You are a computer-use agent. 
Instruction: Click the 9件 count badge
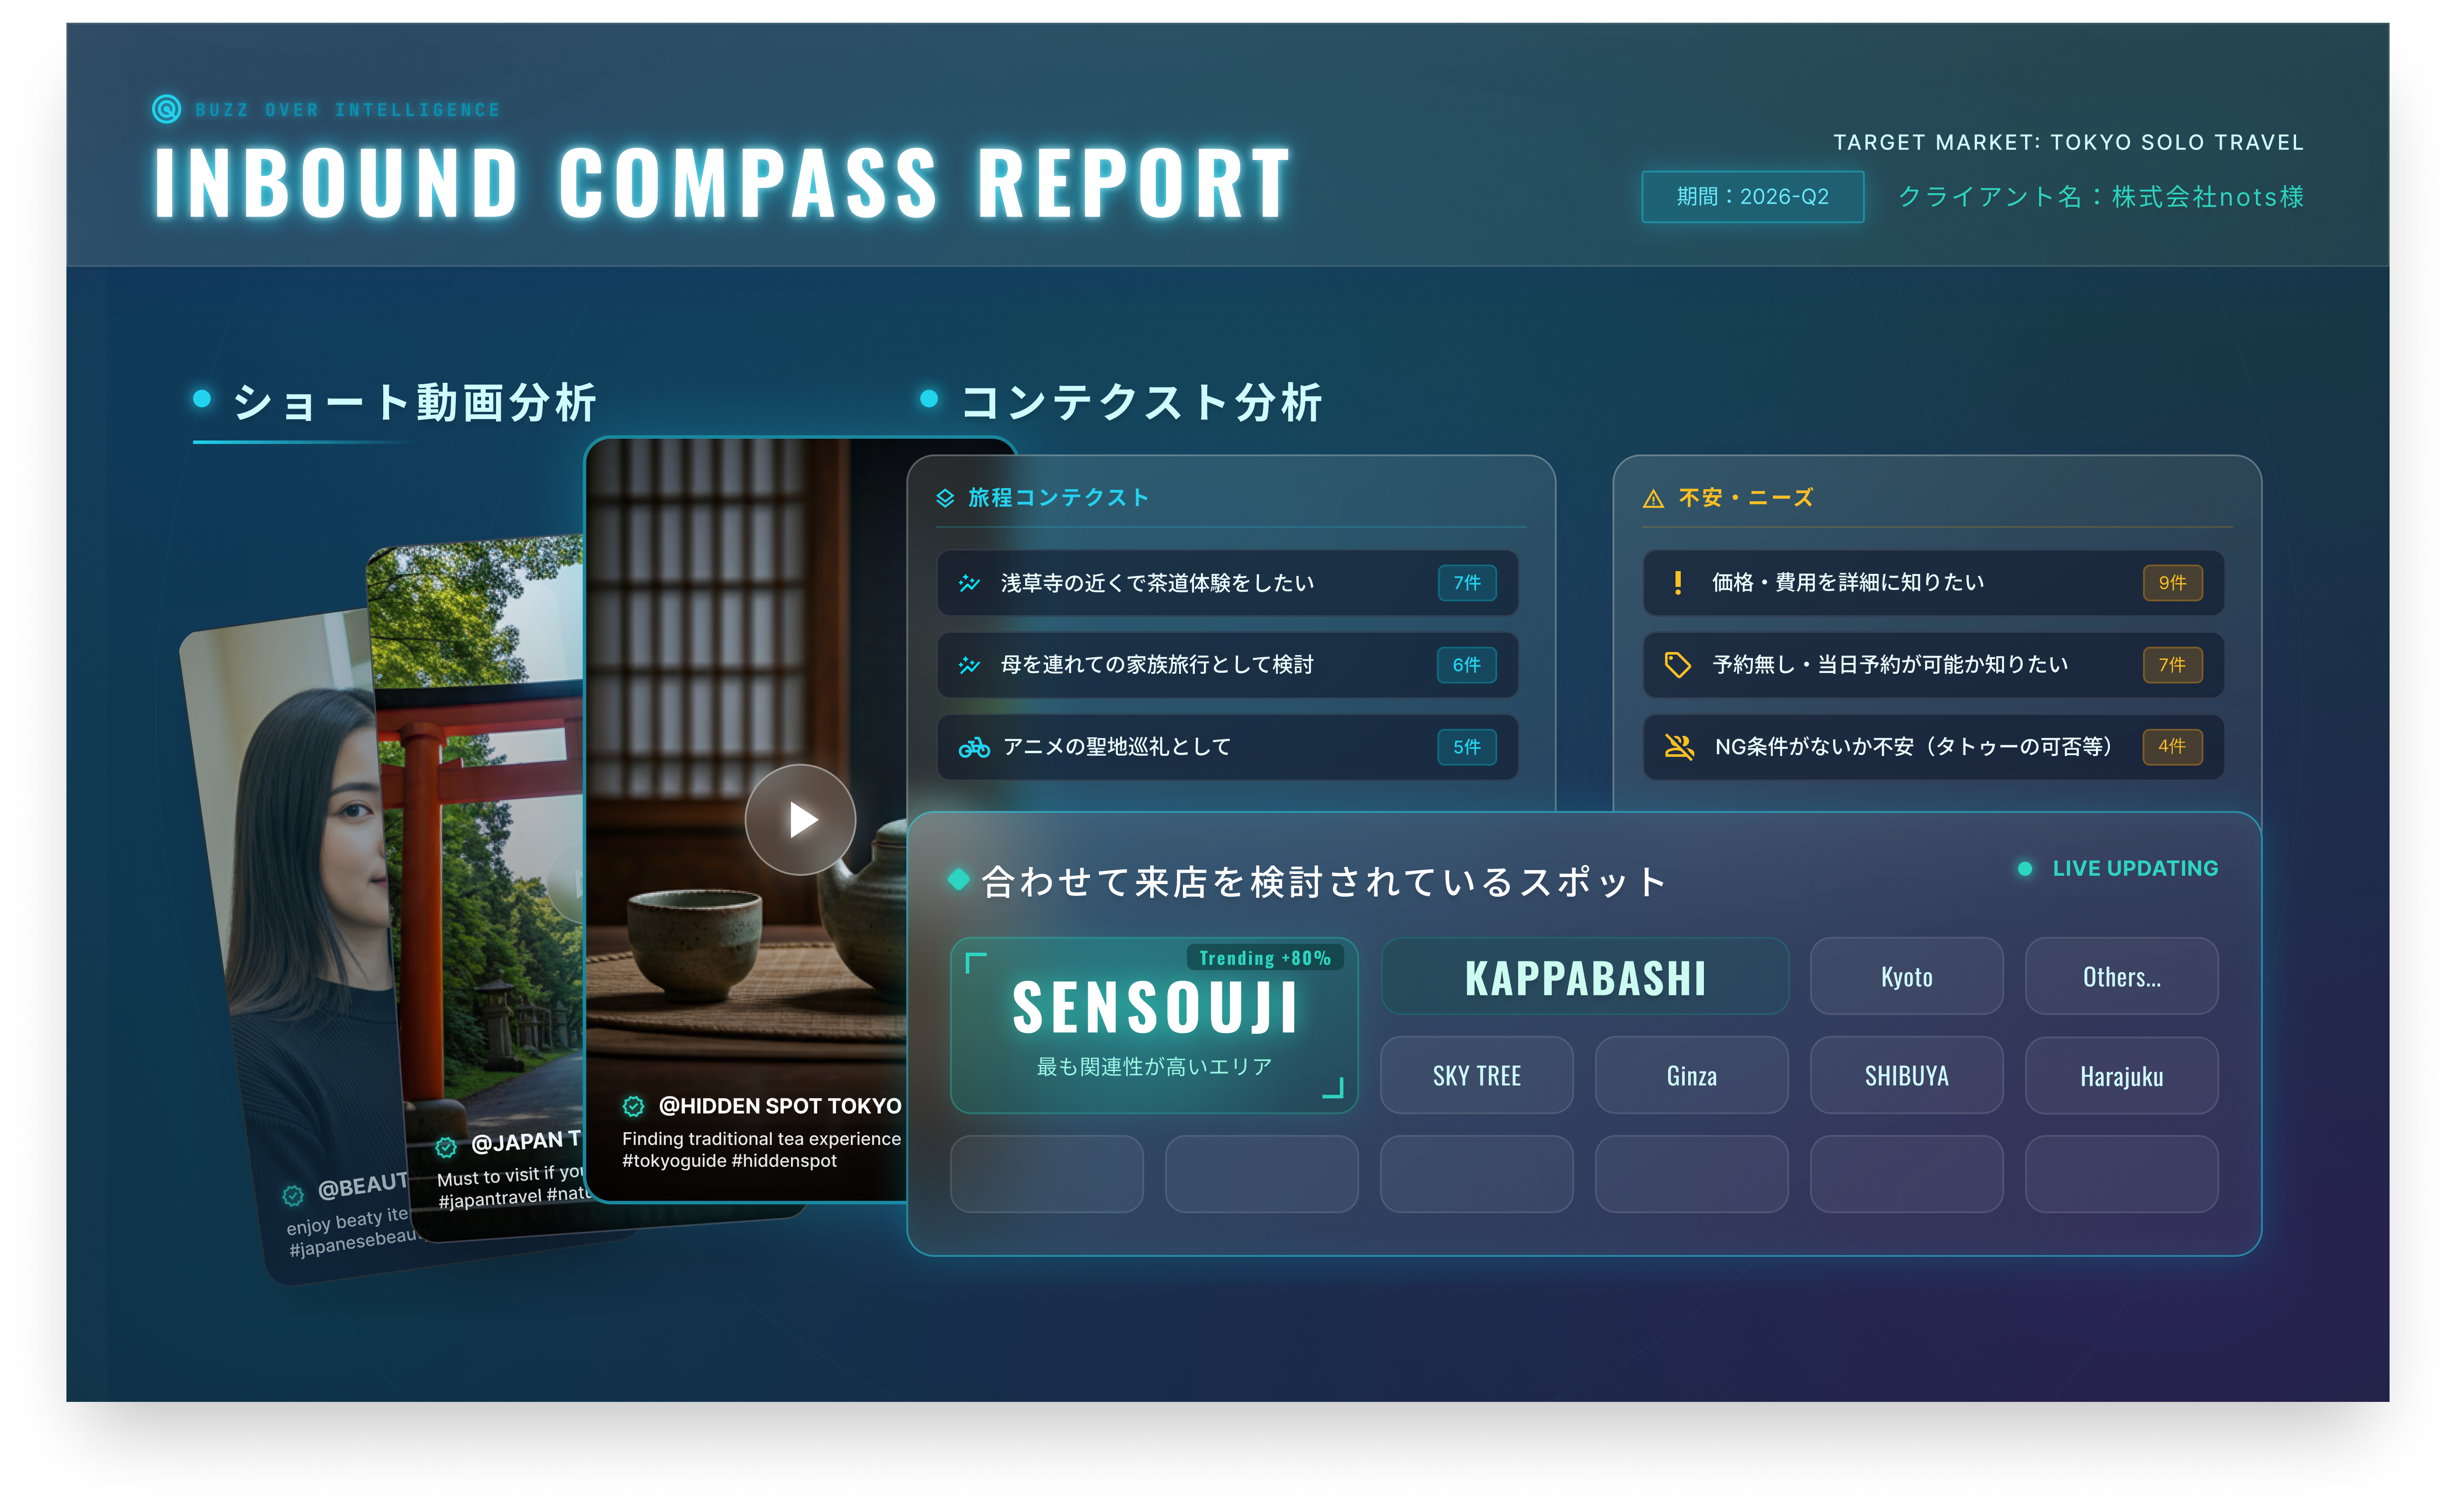2172,583
